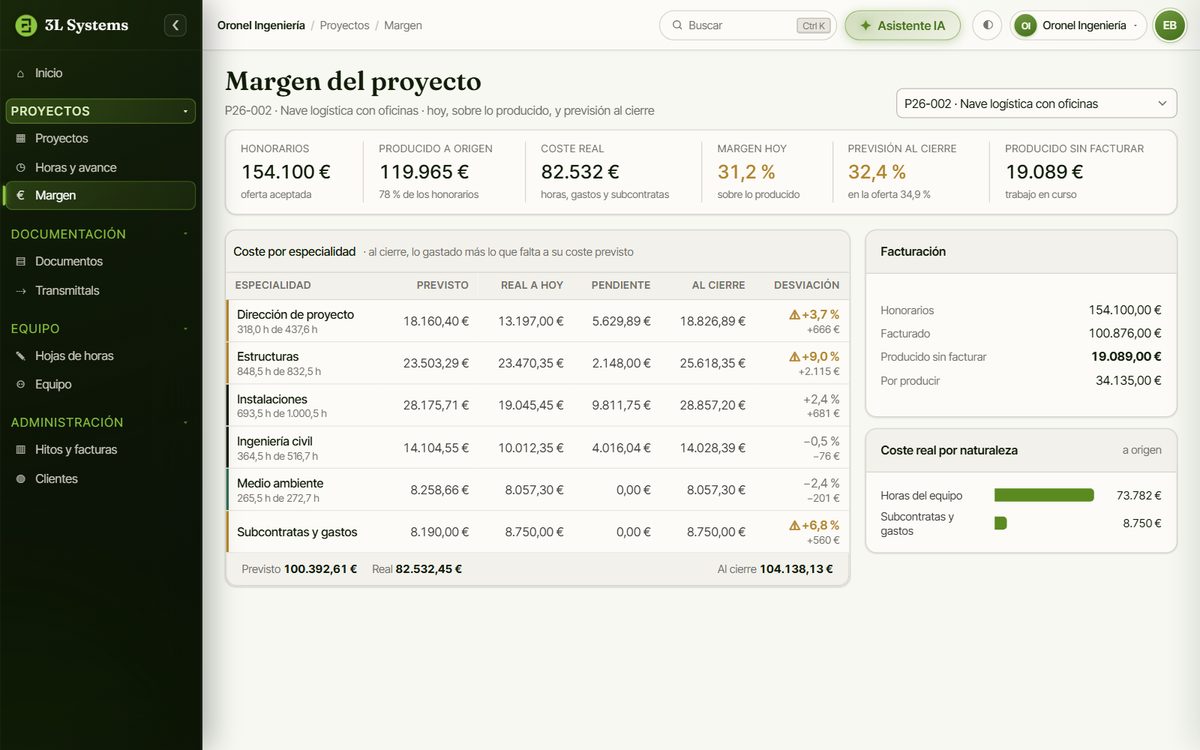Click the warning icon beside +6,8 %

coord(795,526)
